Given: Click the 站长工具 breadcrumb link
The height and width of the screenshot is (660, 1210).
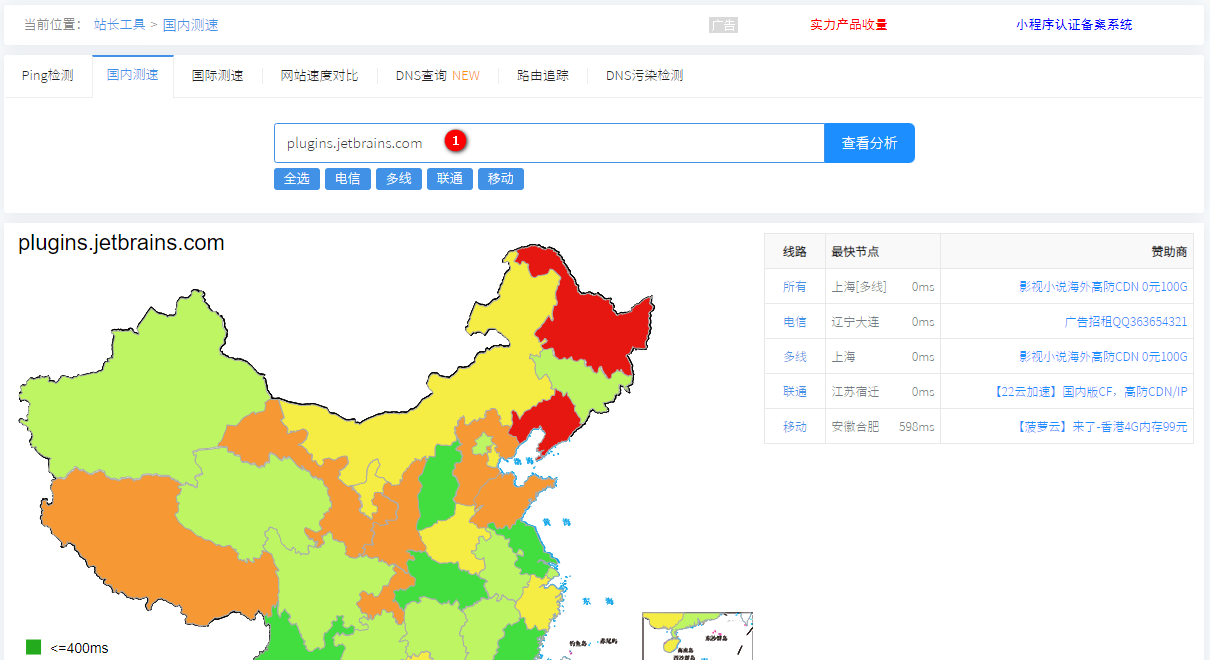Looking at the screenshot, I should click(120, 25).
